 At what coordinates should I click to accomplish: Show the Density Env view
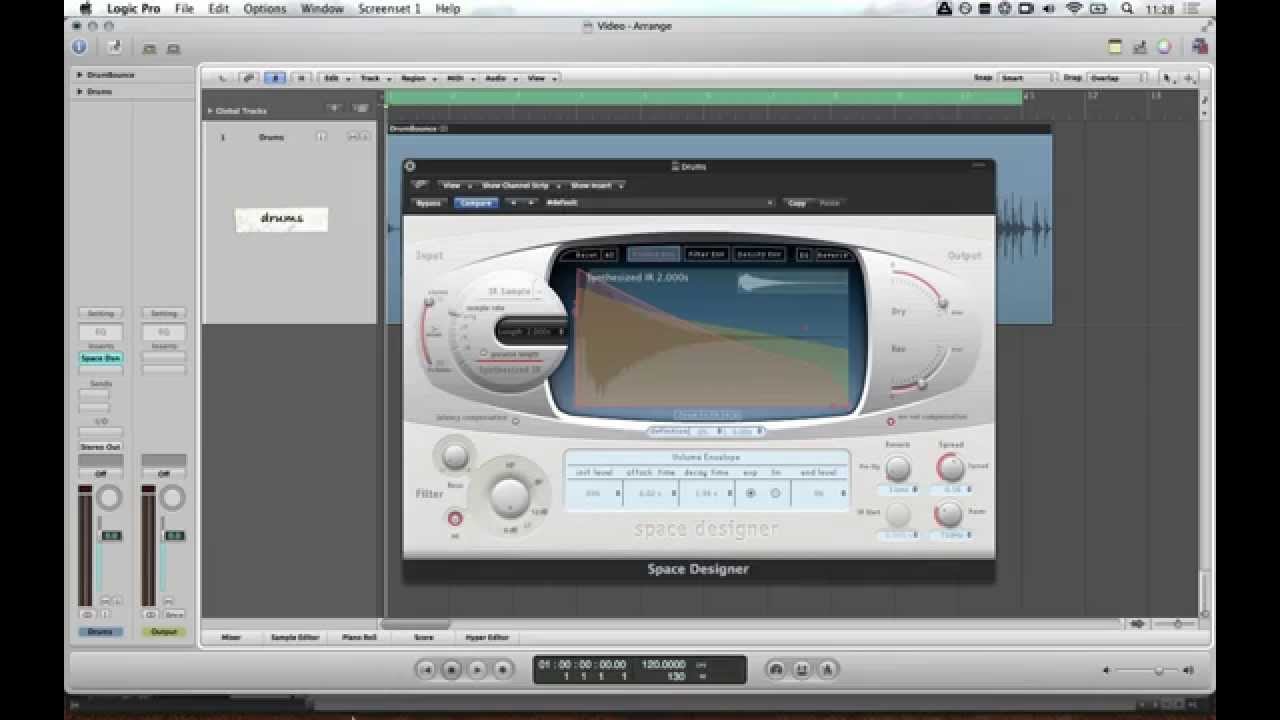click(x=759, y=255)
